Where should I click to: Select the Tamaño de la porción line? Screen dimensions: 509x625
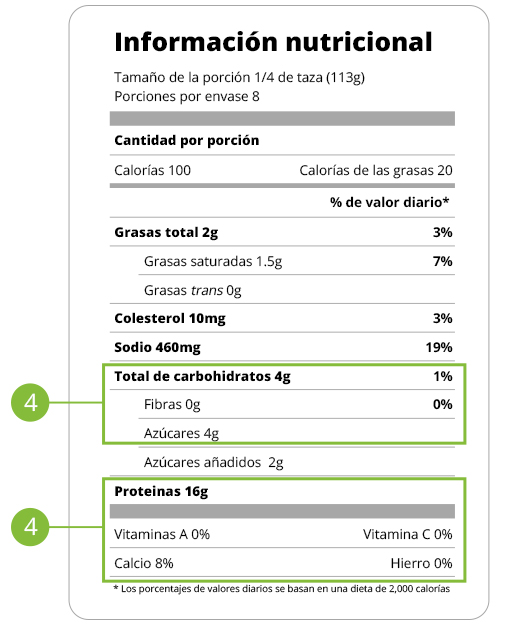point(240,78)
